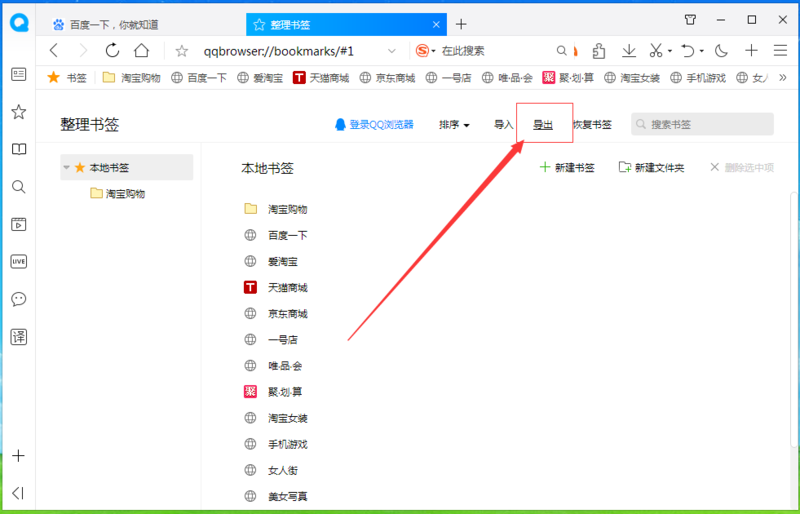Select 爱淘宝 in bookmark list

pyautogui.click(x=270, y=261)
